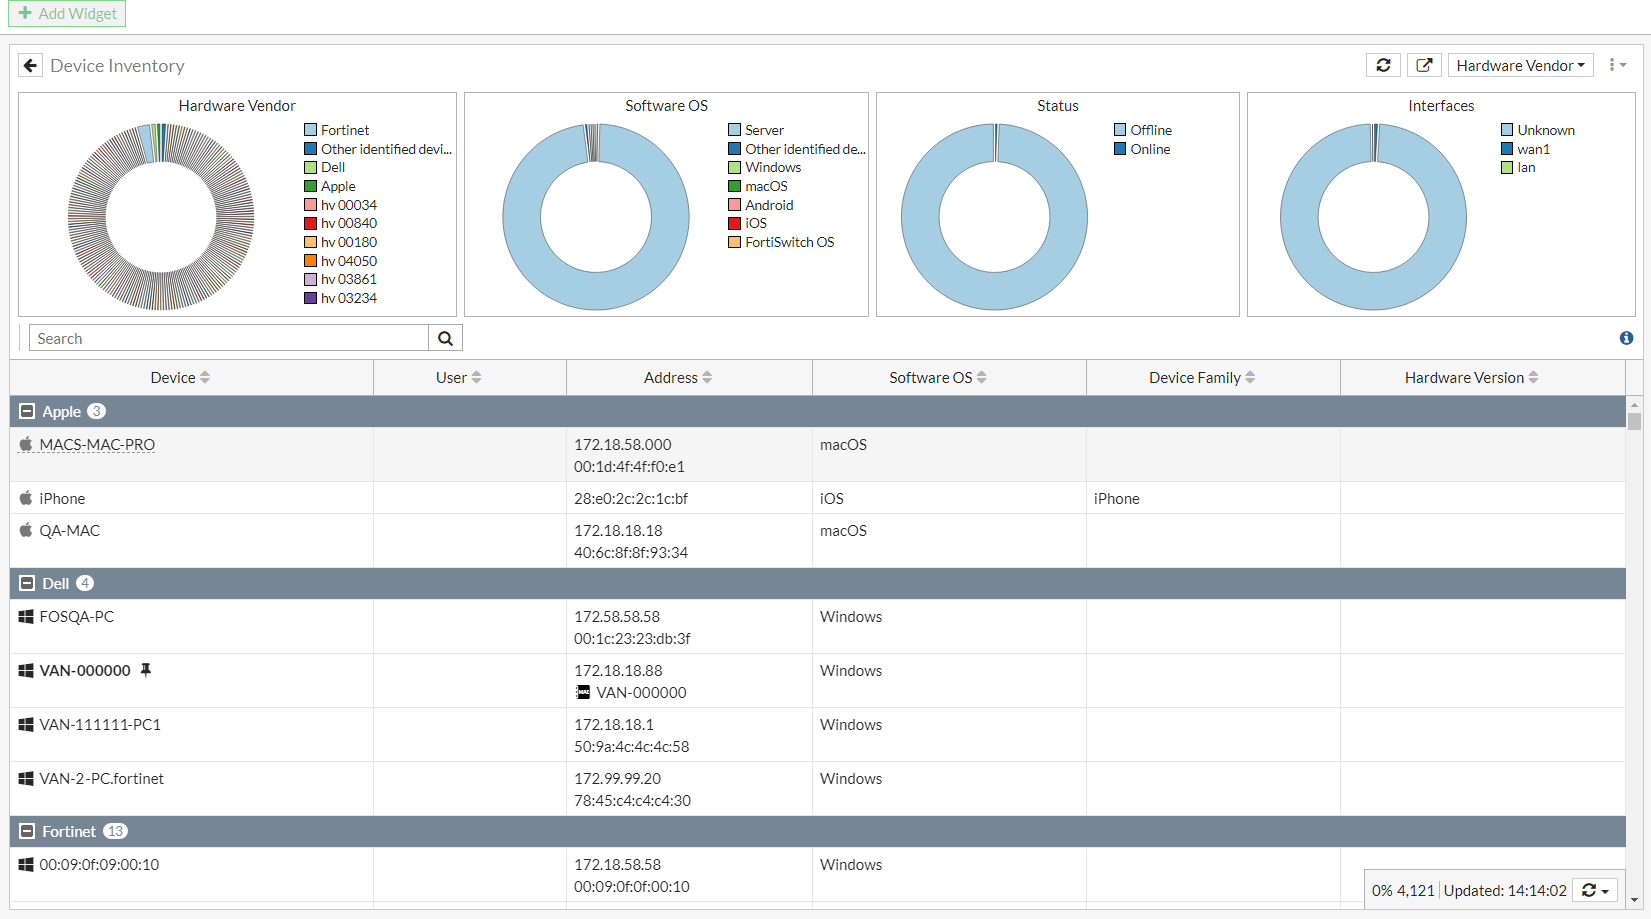Open widget in new window icon

(x=1424, y=66)
